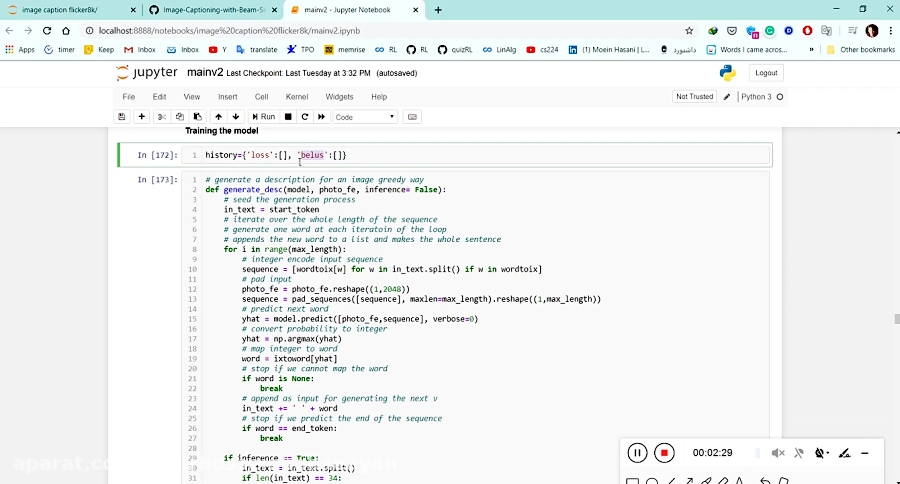Paste cells below icon

[197, 117]
